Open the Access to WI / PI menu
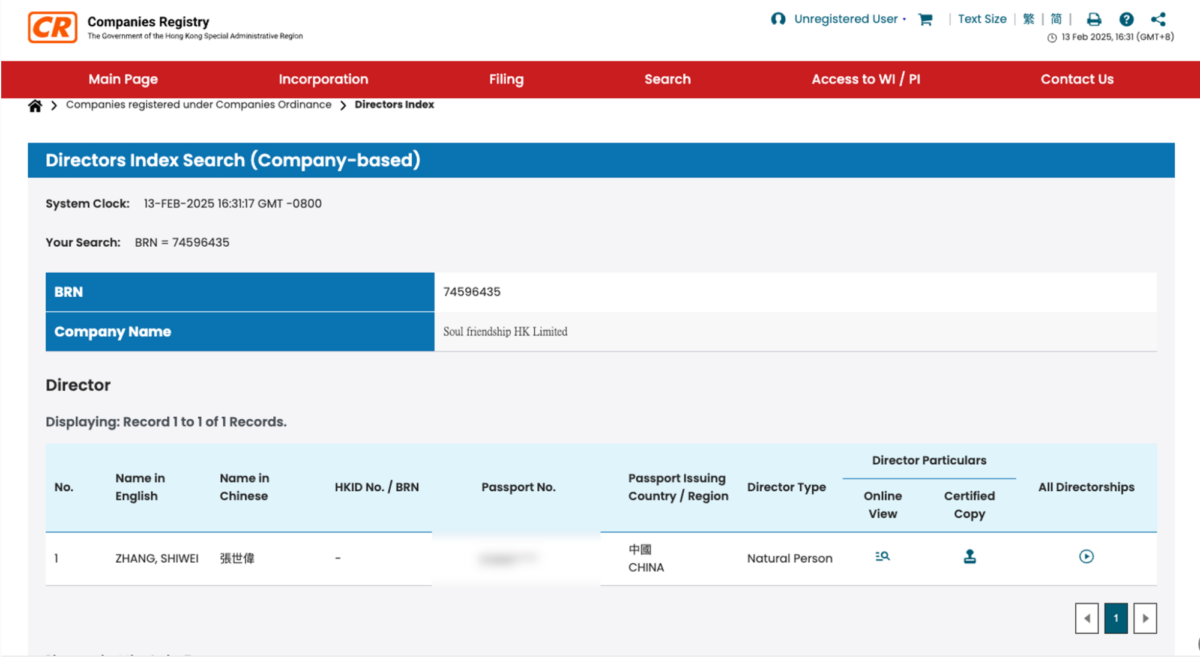The height and width of the screenshot is (657, 1200). (x=866, y=79)
